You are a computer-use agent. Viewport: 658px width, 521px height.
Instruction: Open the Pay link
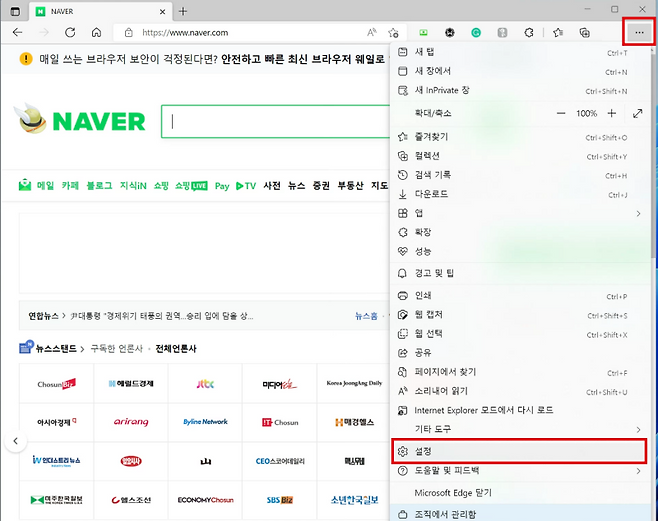click(x=222, y=186)
